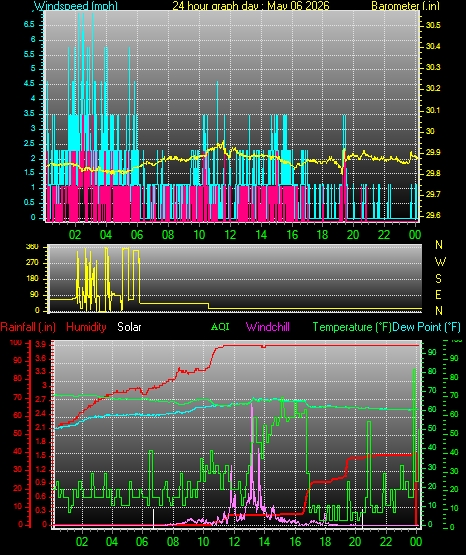Click the 100 value on red humidity axis
The image size is (466, 555).
coord(16,343)
